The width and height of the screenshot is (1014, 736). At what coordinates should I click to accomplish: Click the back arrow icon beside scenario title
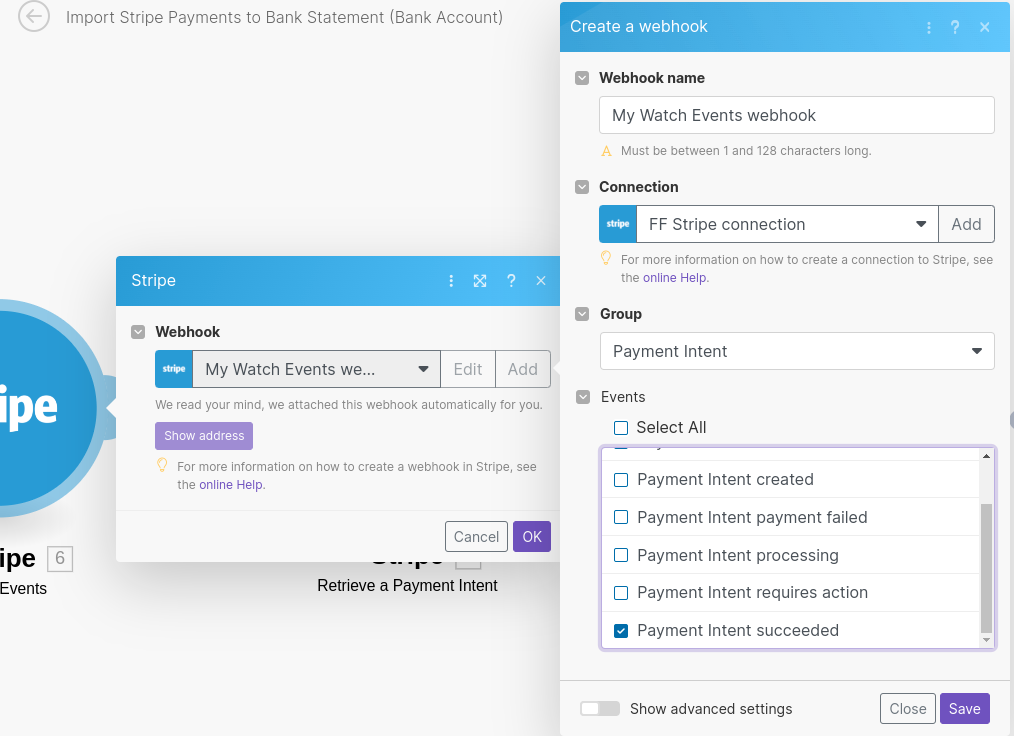(34, 17)
